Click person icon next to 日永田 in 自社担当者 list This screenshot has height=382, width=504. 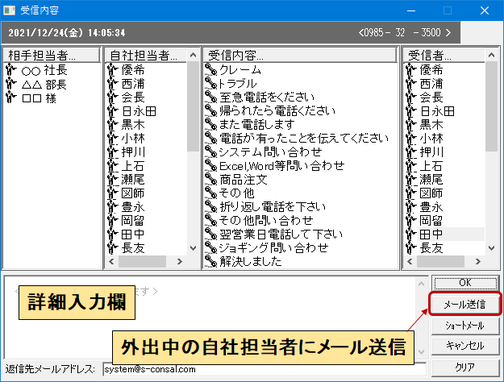click(113, 111)
